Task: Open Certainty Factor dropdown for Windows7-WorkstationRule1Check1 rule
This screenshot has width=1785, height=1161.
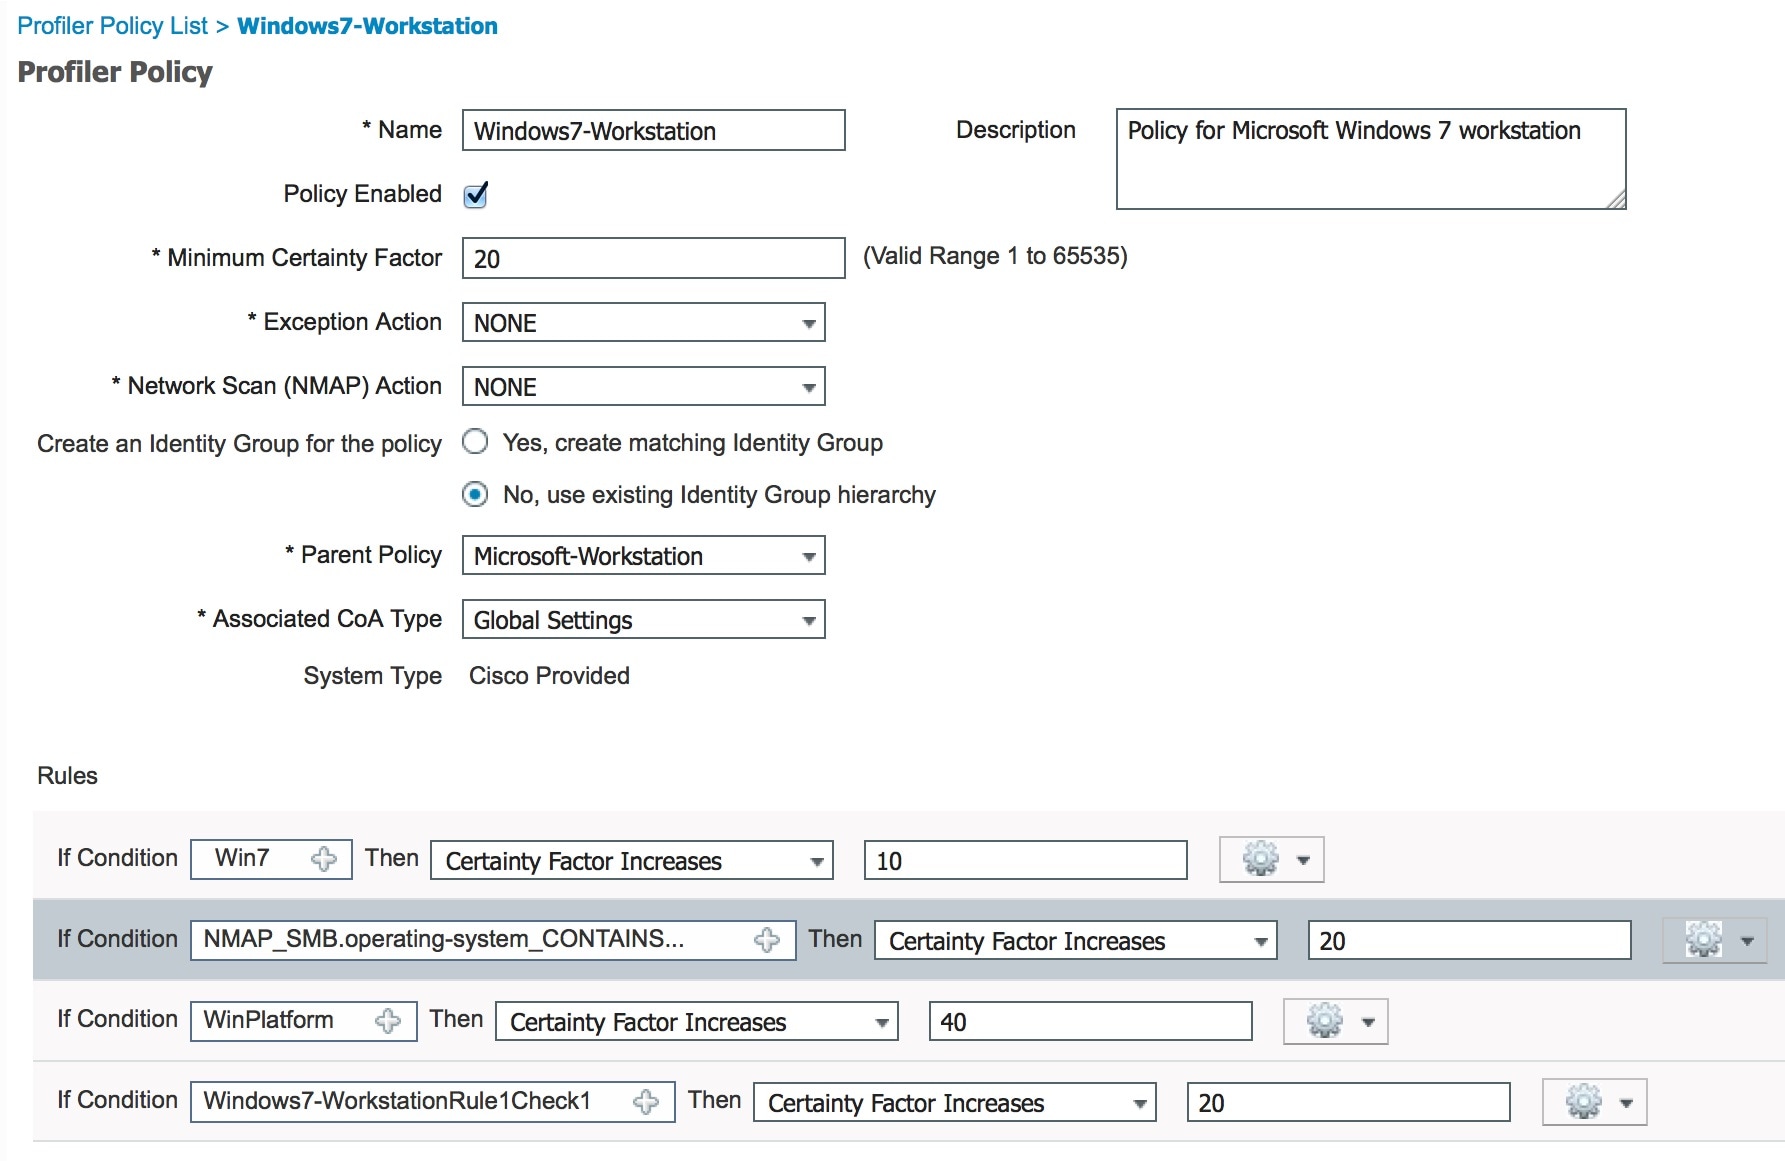Action: (x=955, y=1103)
